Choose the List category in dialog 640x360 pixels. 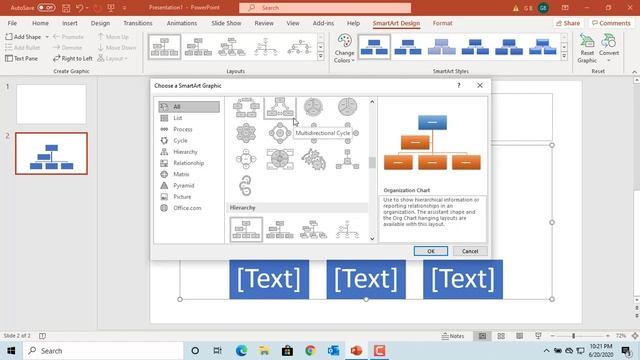189,118
